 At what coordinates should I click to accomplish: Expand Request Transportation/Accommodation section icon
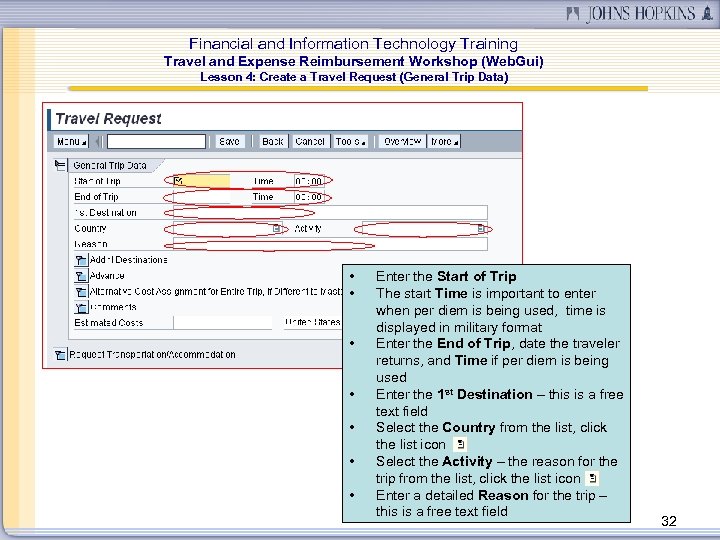(60, 354)
